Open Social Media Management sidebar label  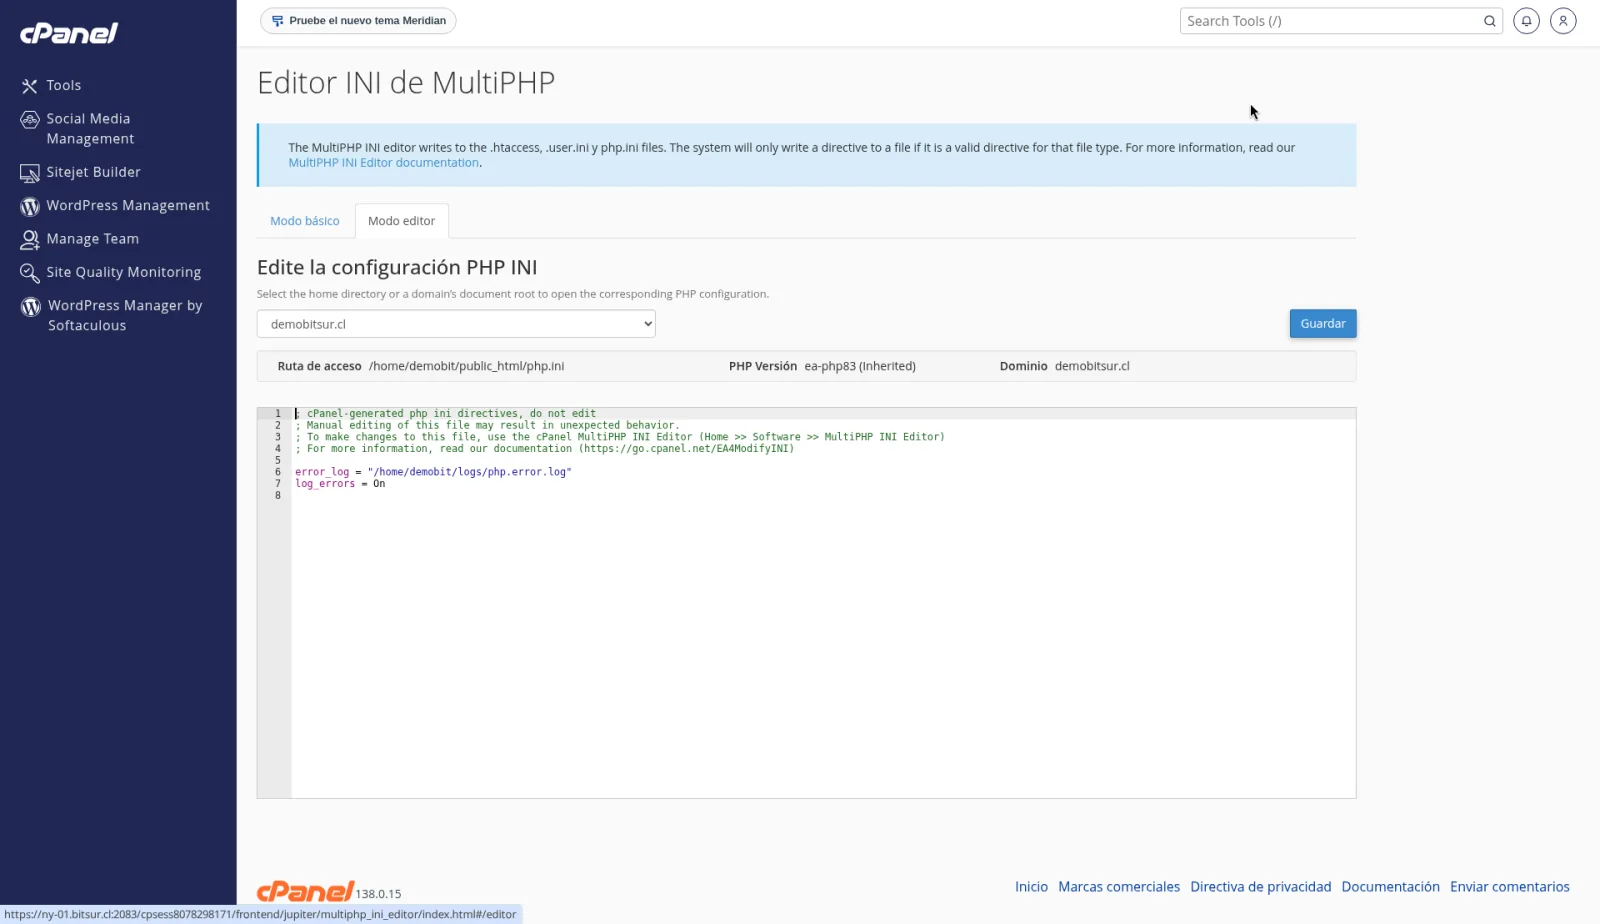[90, 129]
